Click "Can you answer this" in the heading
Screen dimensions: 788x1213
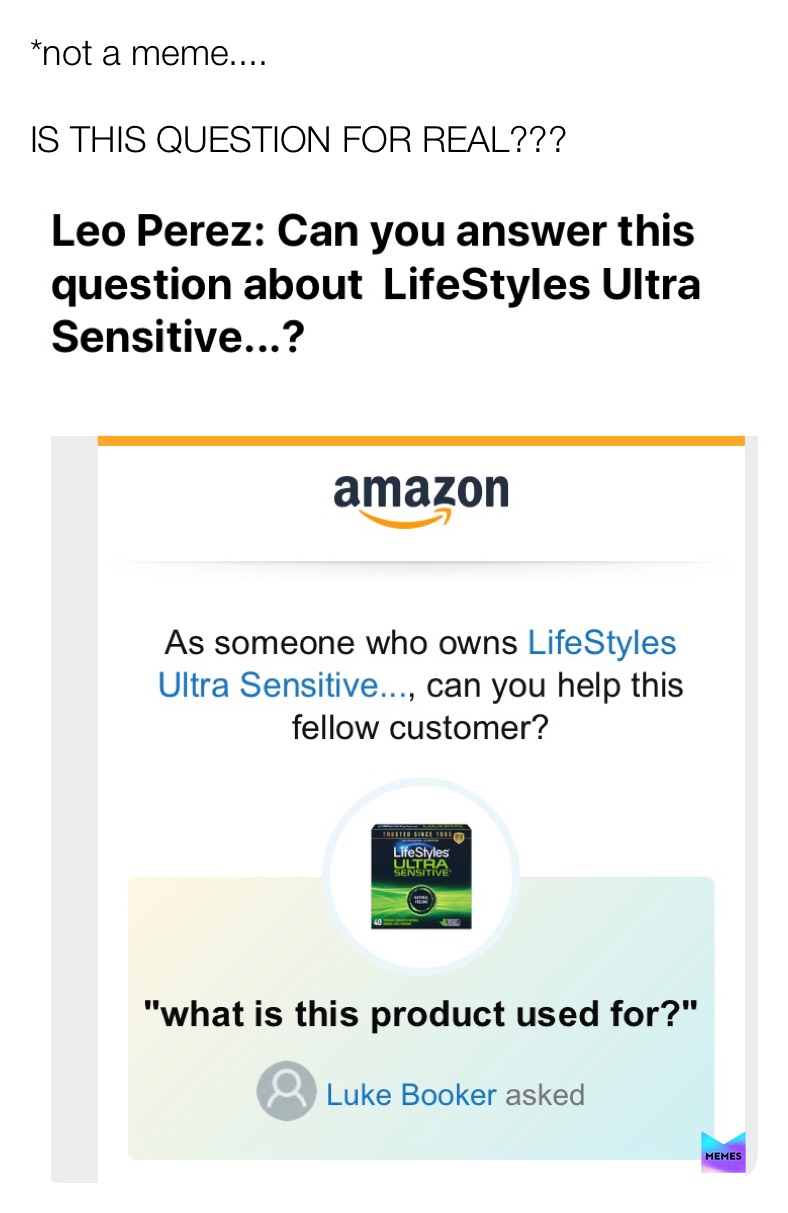pyautogui.click(x=486, y=231)
